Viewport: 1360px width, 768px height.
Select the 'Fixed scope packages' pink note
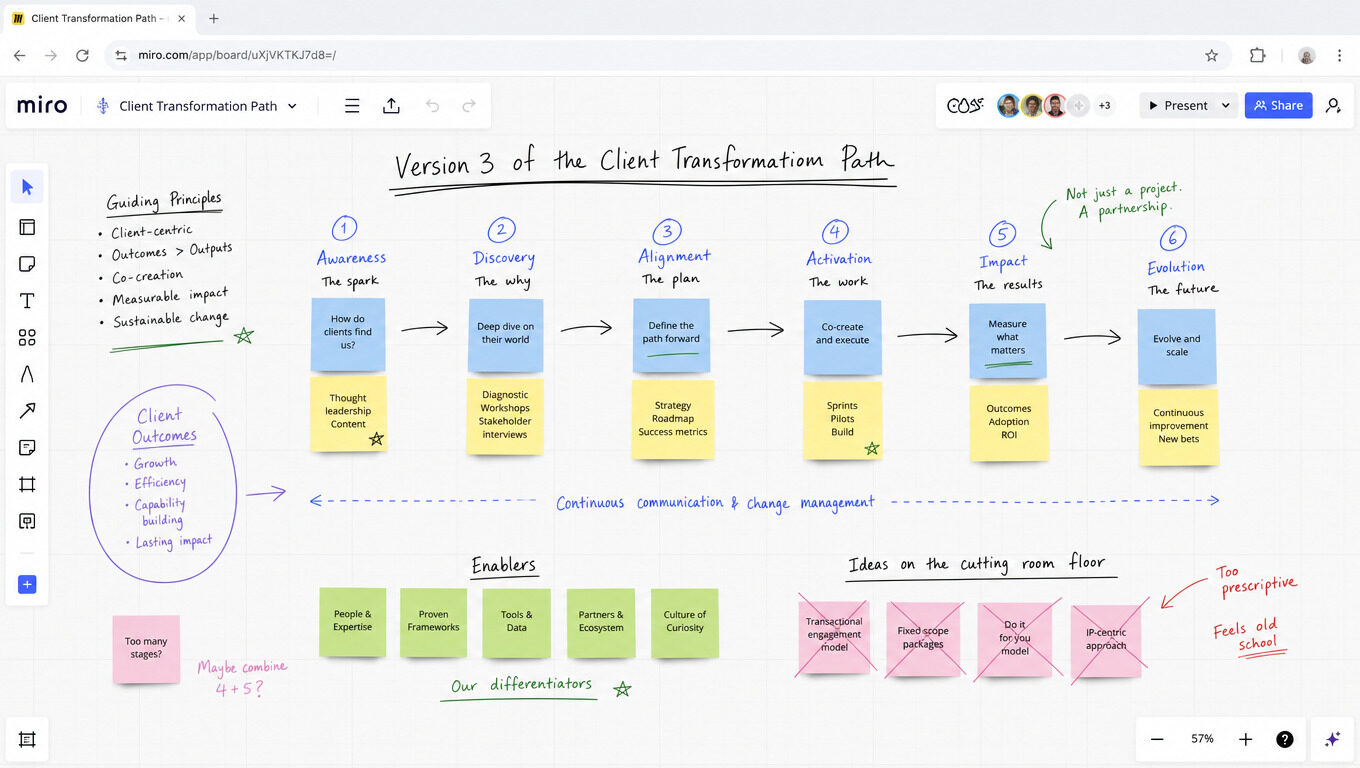923,638
